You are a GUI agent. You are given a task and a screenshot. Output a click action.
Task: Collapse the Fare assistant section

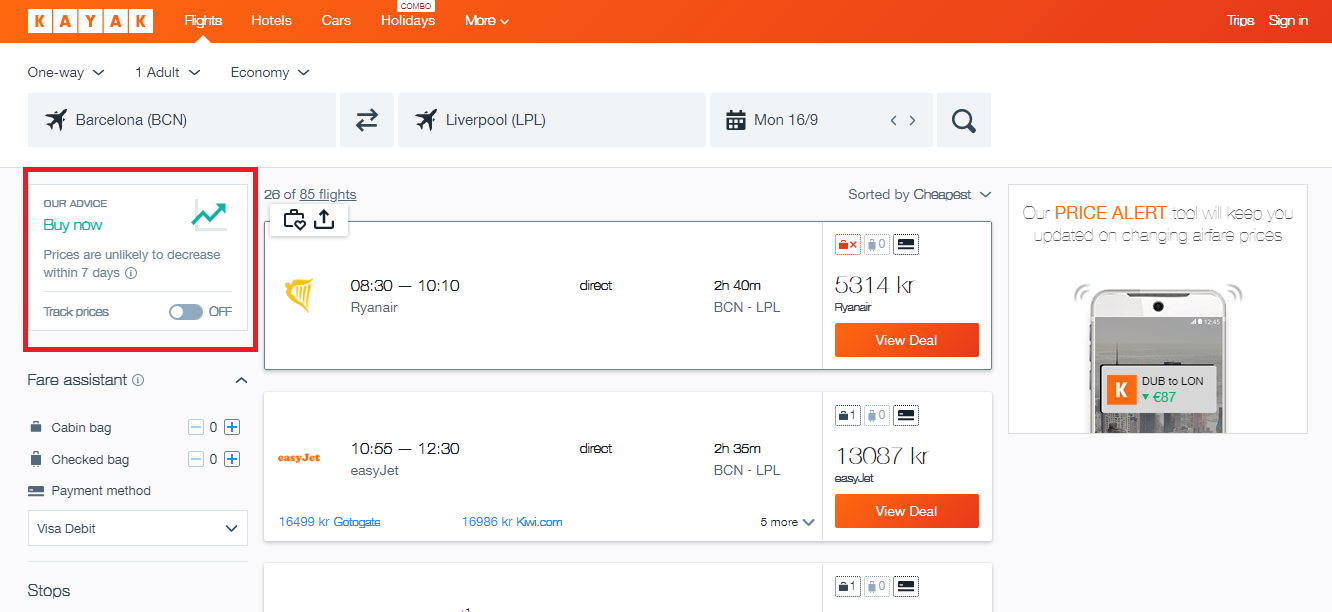[241, 380]
